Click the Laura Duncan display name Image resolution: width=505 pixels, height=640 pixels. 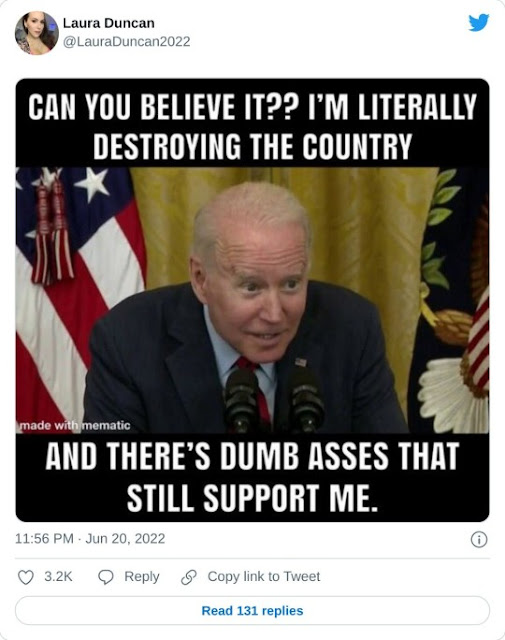coord(109,23)
